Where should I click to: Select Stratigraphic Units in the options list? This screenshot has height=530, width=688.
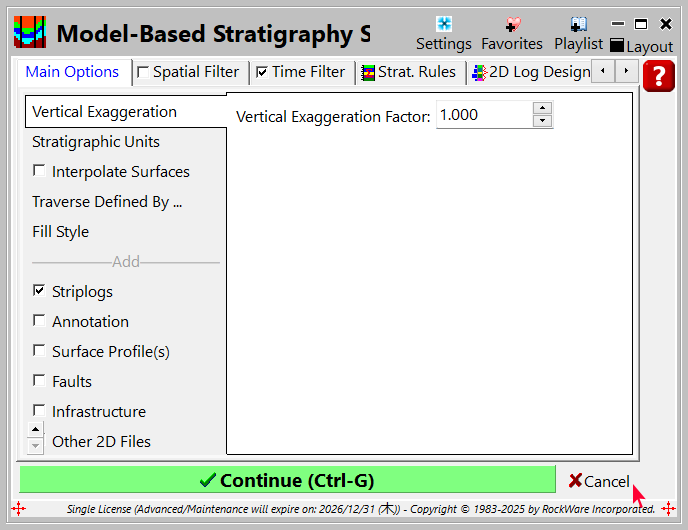96,142
